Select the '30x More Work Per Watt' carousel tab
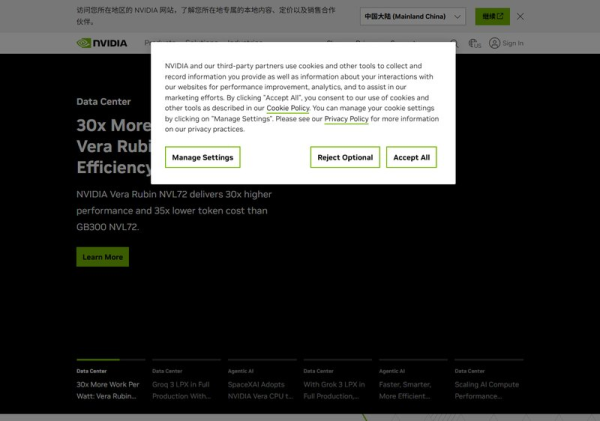 click(x=111, y=380)
